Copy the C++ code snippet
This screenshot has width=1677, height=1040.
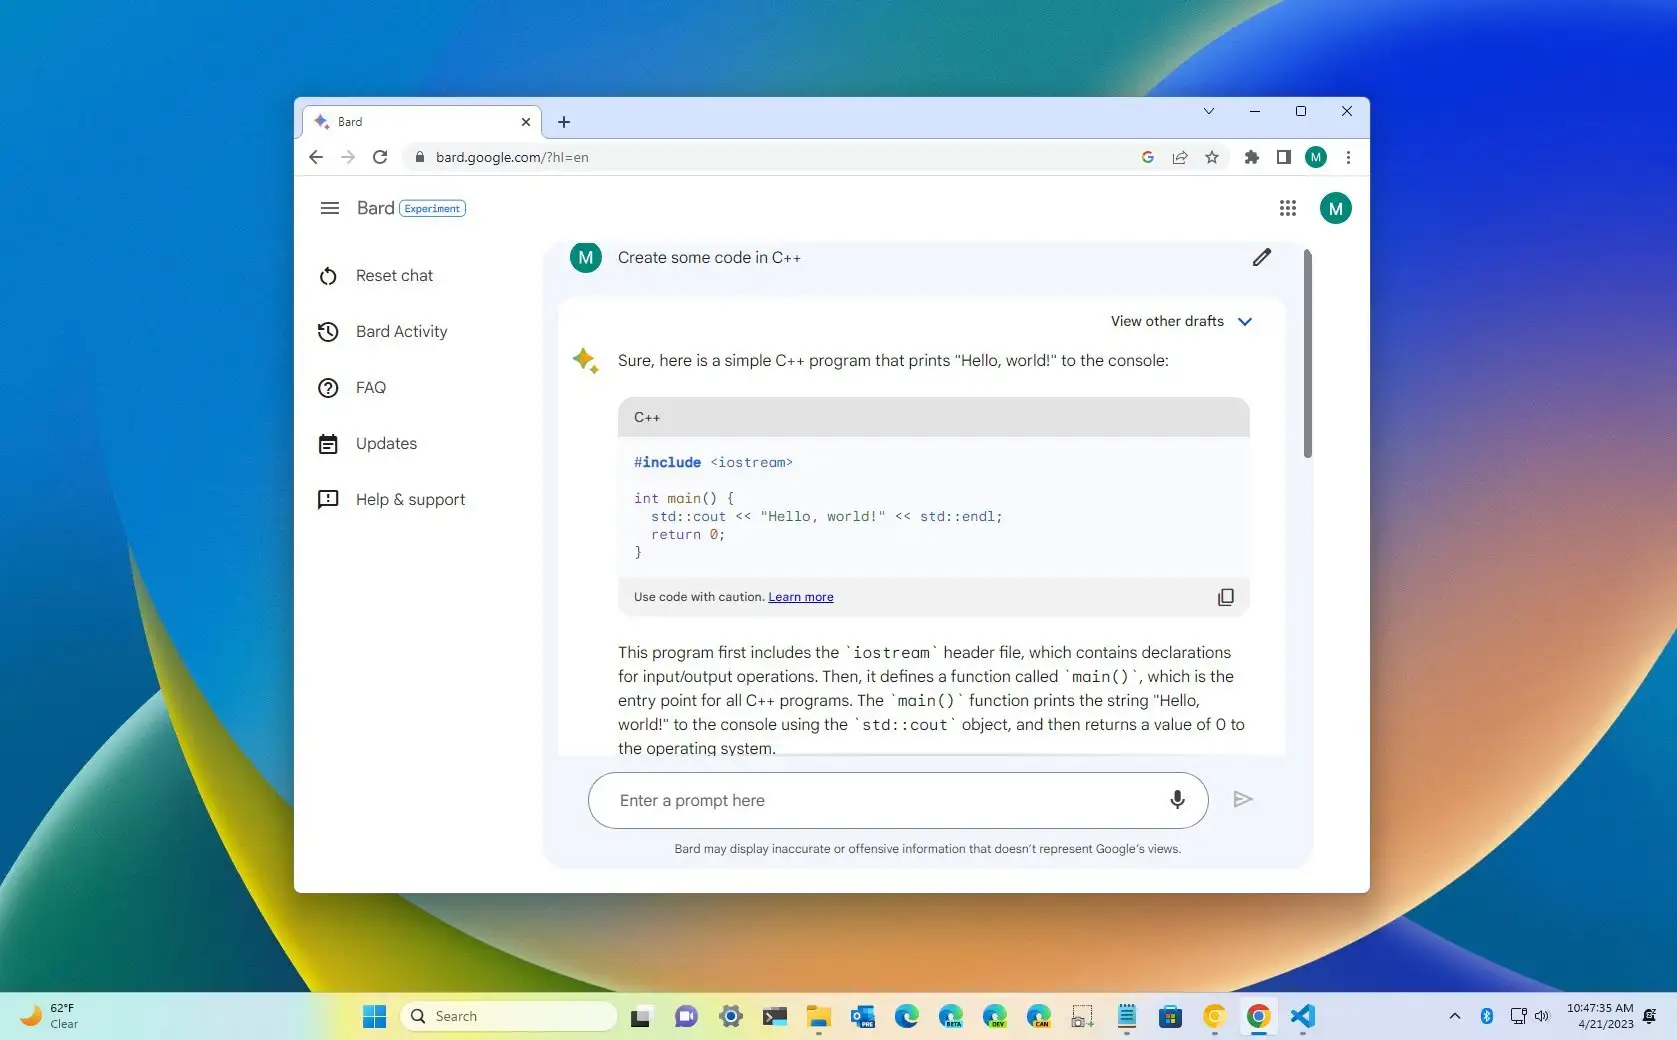pyautogui.click(x=1225, y=597)
